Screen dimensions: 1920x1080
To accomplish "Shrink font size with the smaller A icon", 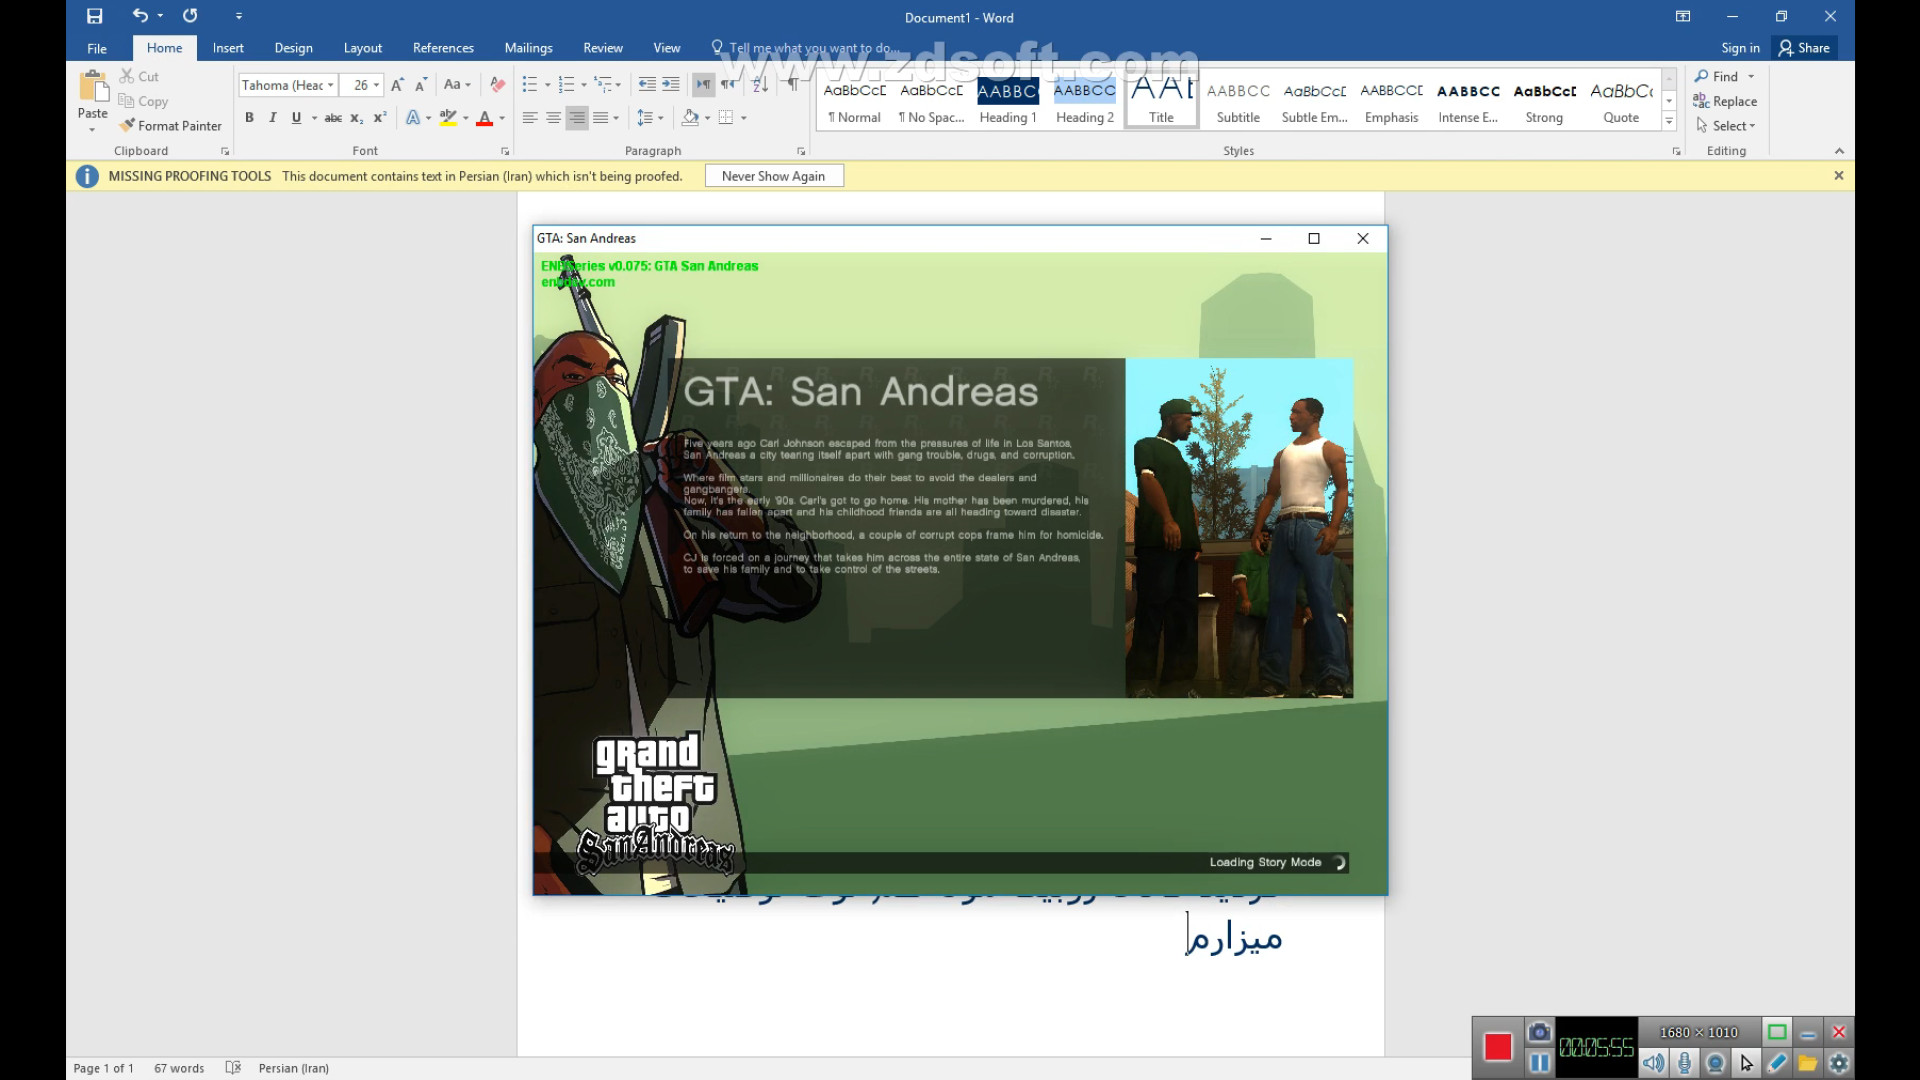I will click(x=420, y=85).
